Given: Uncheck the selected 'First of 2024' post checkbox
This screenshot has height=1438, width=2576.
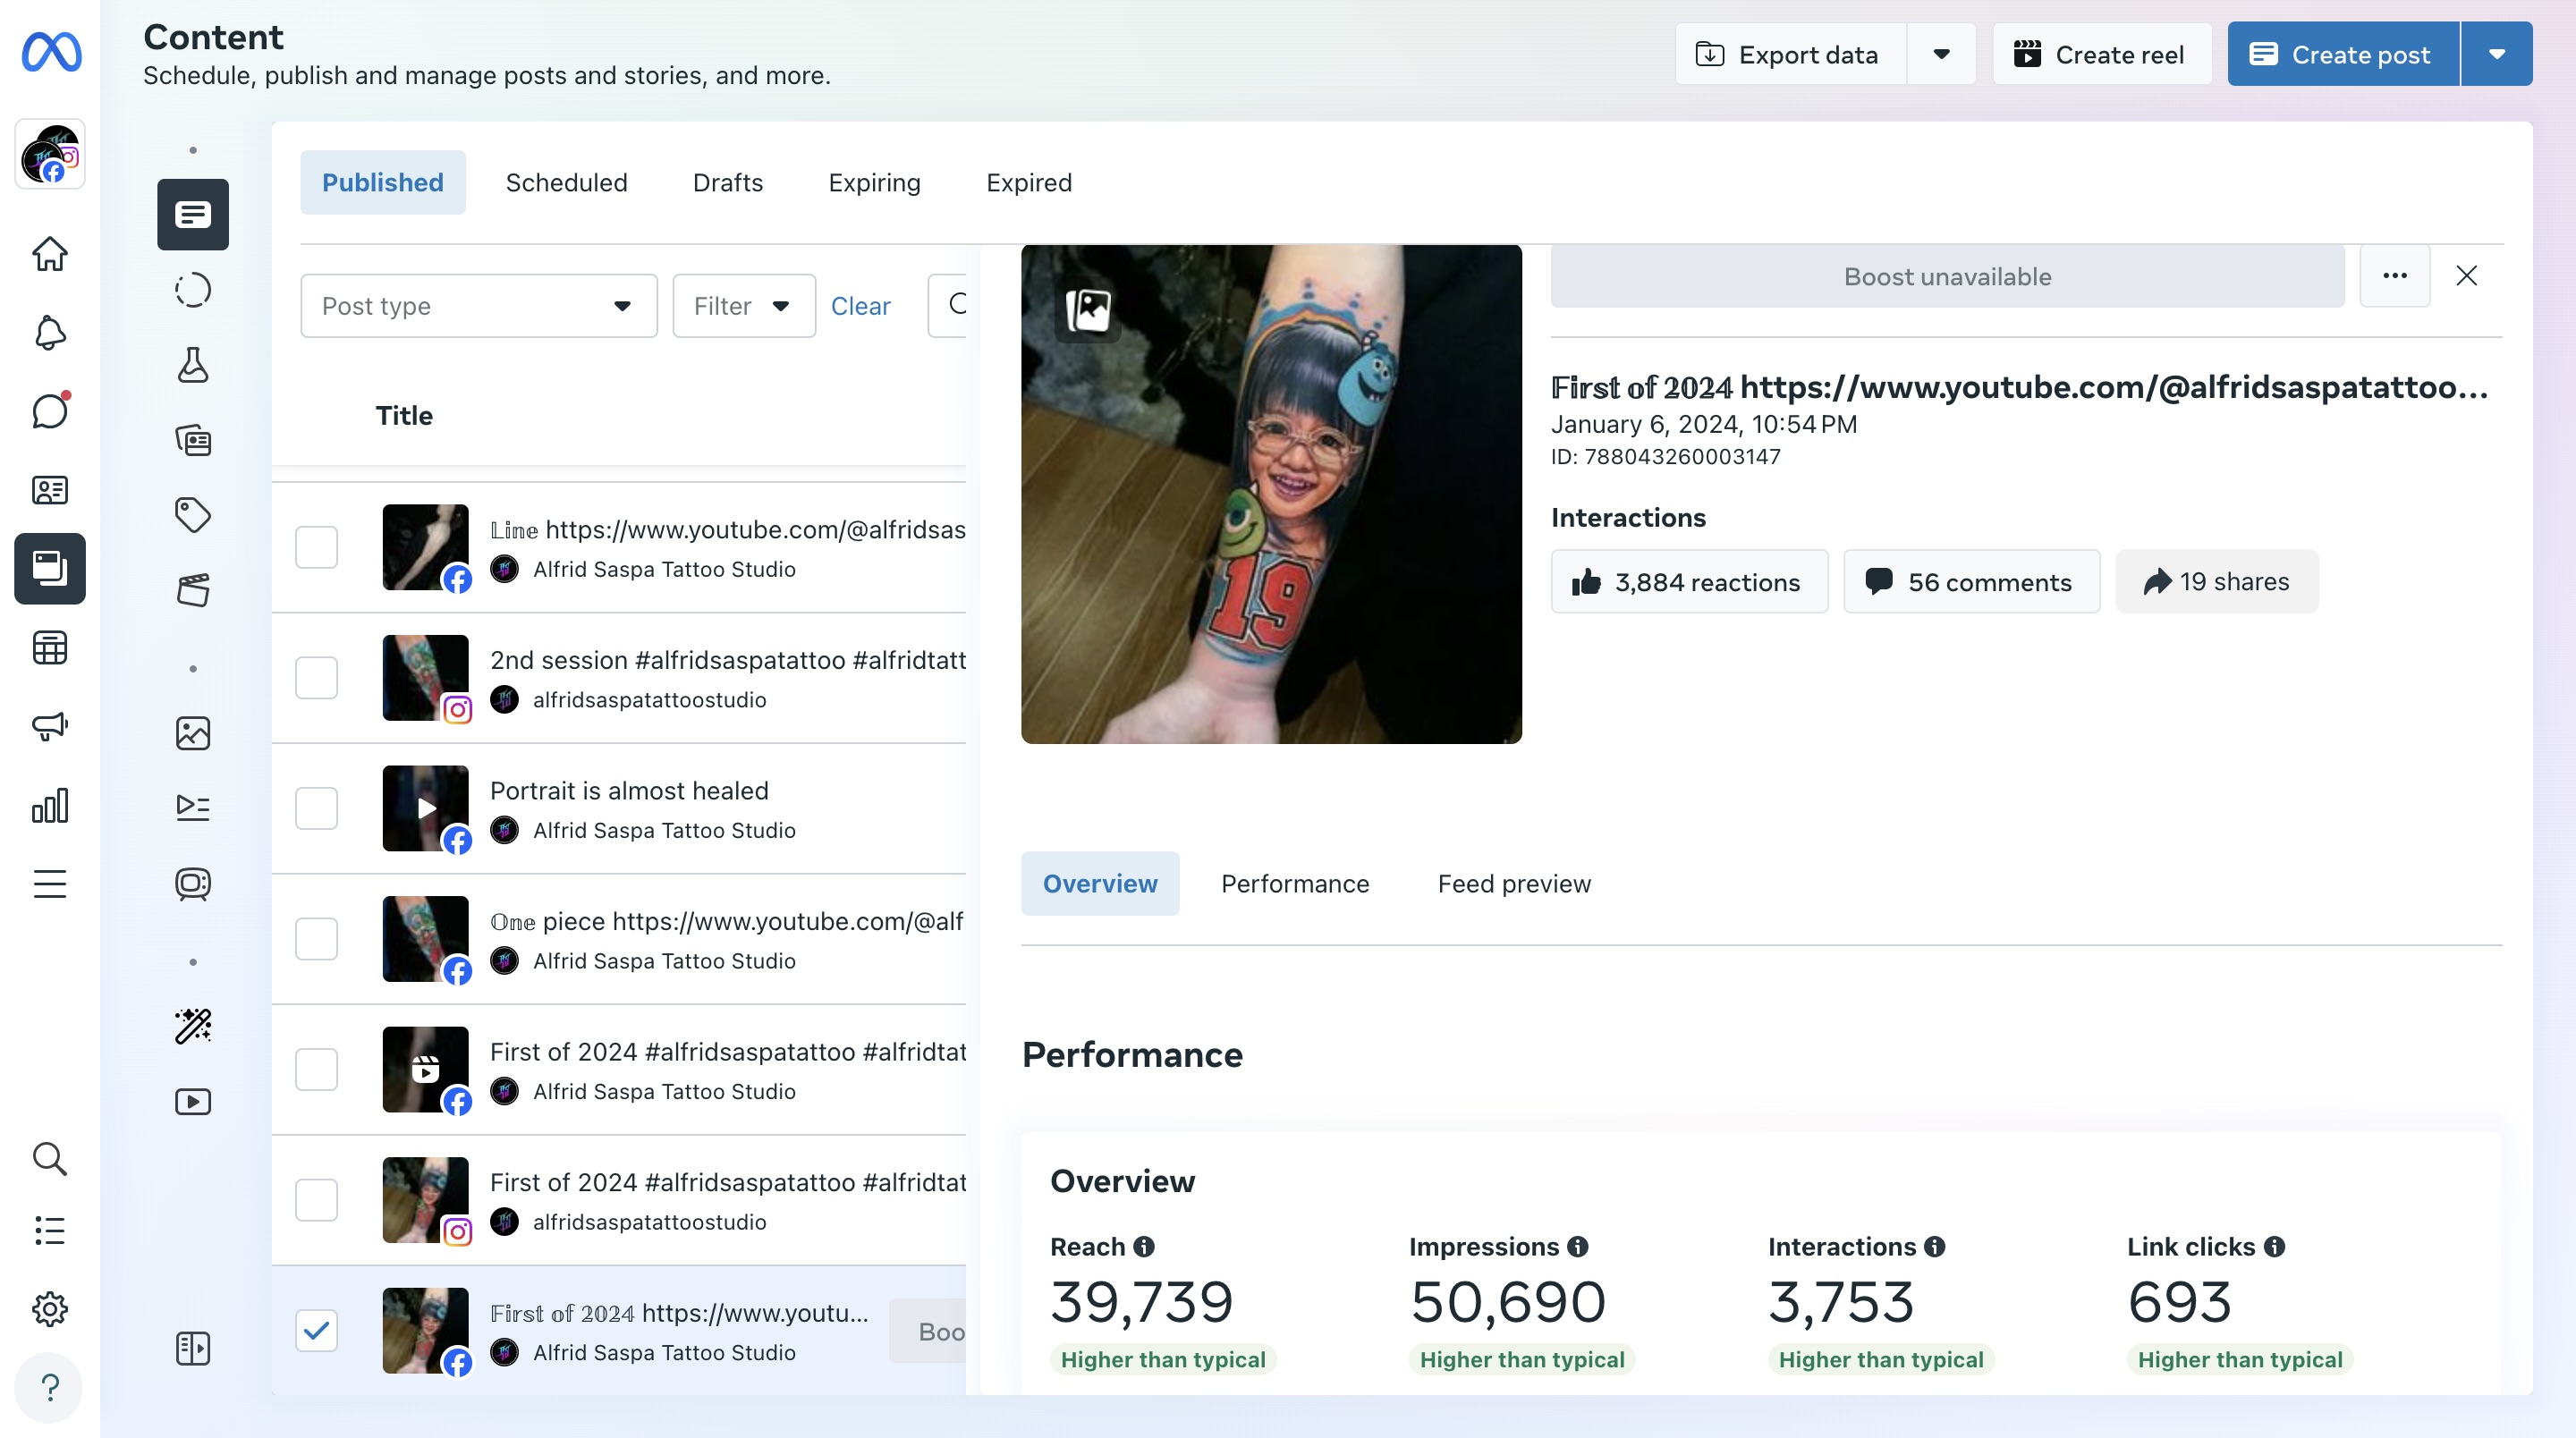Looking at the screenshot, I should tap(316, 1330).
